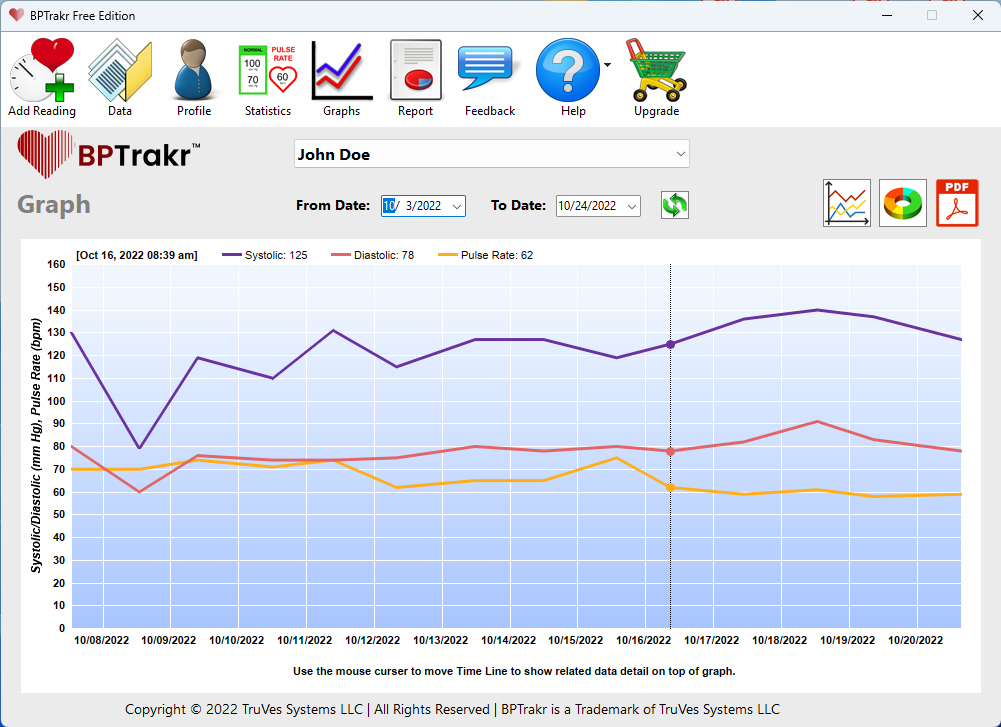Send Feedback about BPTrakr
1001x727 pixels.
click(x=489, y=70)
